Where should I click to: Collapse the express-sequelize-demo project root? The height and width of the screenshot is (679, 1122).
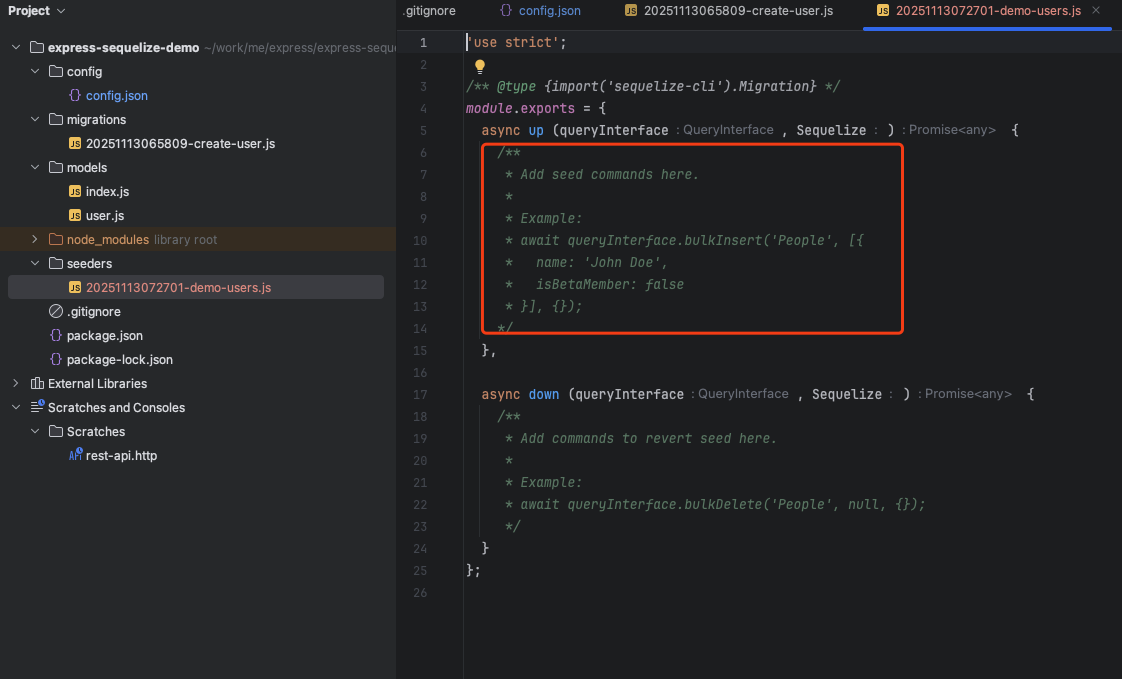click(16, 47)
